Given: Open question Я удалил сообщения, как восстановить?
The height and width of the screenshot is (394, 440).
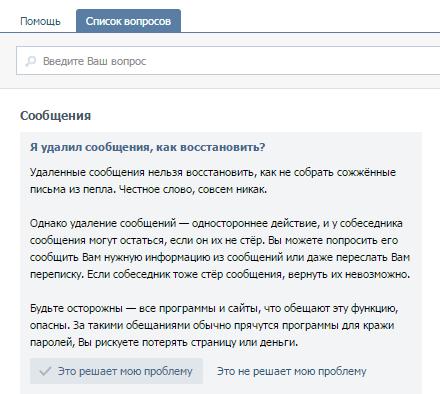Looking at the screenshot, I should pyautogui.click(x=147, y=147).
